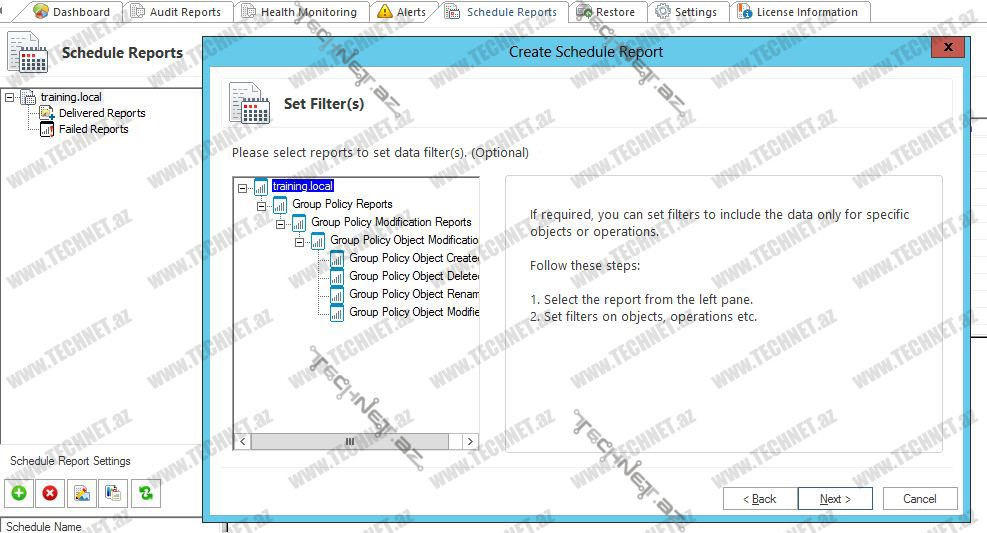Collapse training.local in the left sidebar tree
Image resolution: width=987 pixels, height=533 pixels.
pos(10,97)
